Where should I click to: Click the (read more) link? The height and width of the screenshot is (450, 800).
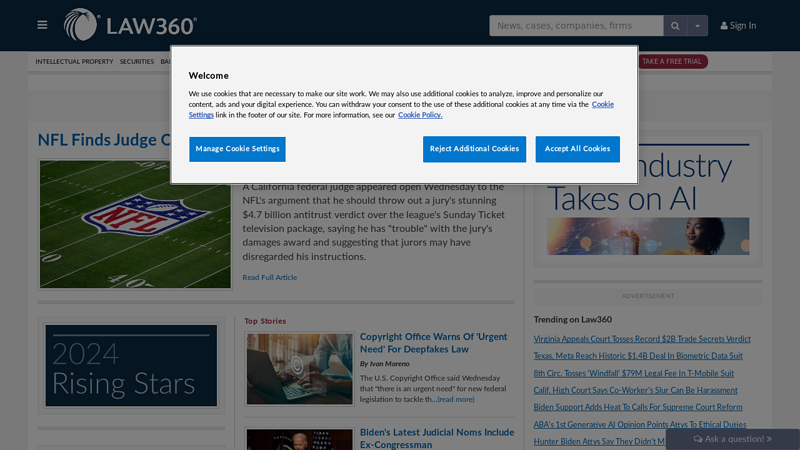(x=456, y=399)
